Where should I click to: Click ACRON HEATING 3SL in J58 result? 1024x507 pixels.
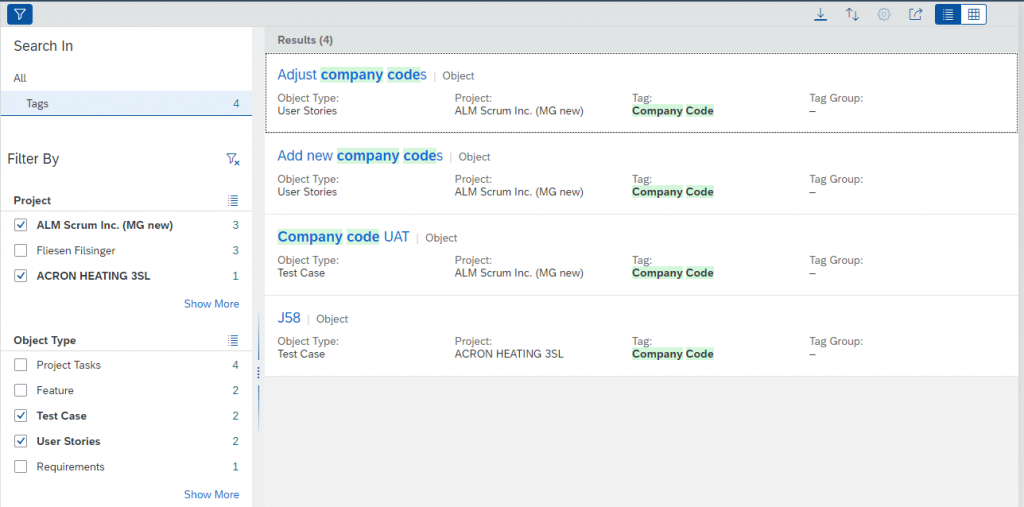tap(509, 354)
